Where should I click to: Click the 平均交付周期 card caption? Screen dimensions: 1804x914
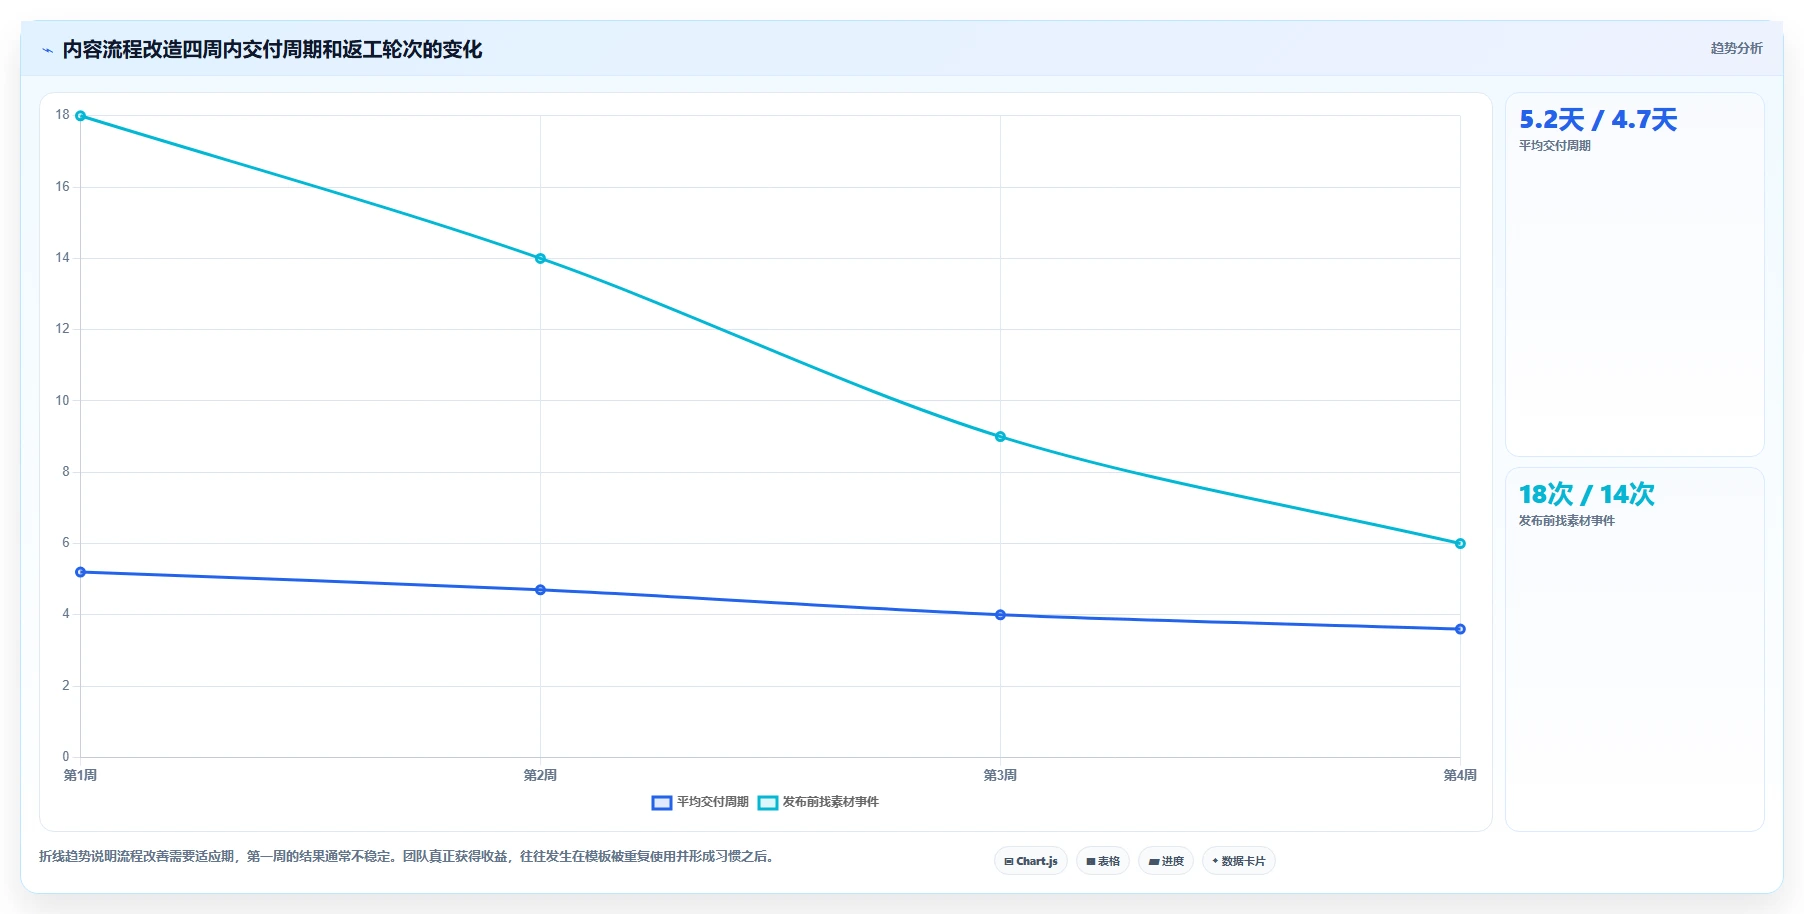pos(1555,146)
